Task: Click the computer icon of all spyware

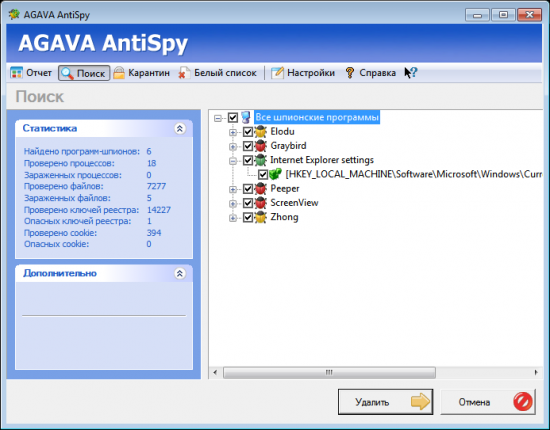Action: point(247,117)
